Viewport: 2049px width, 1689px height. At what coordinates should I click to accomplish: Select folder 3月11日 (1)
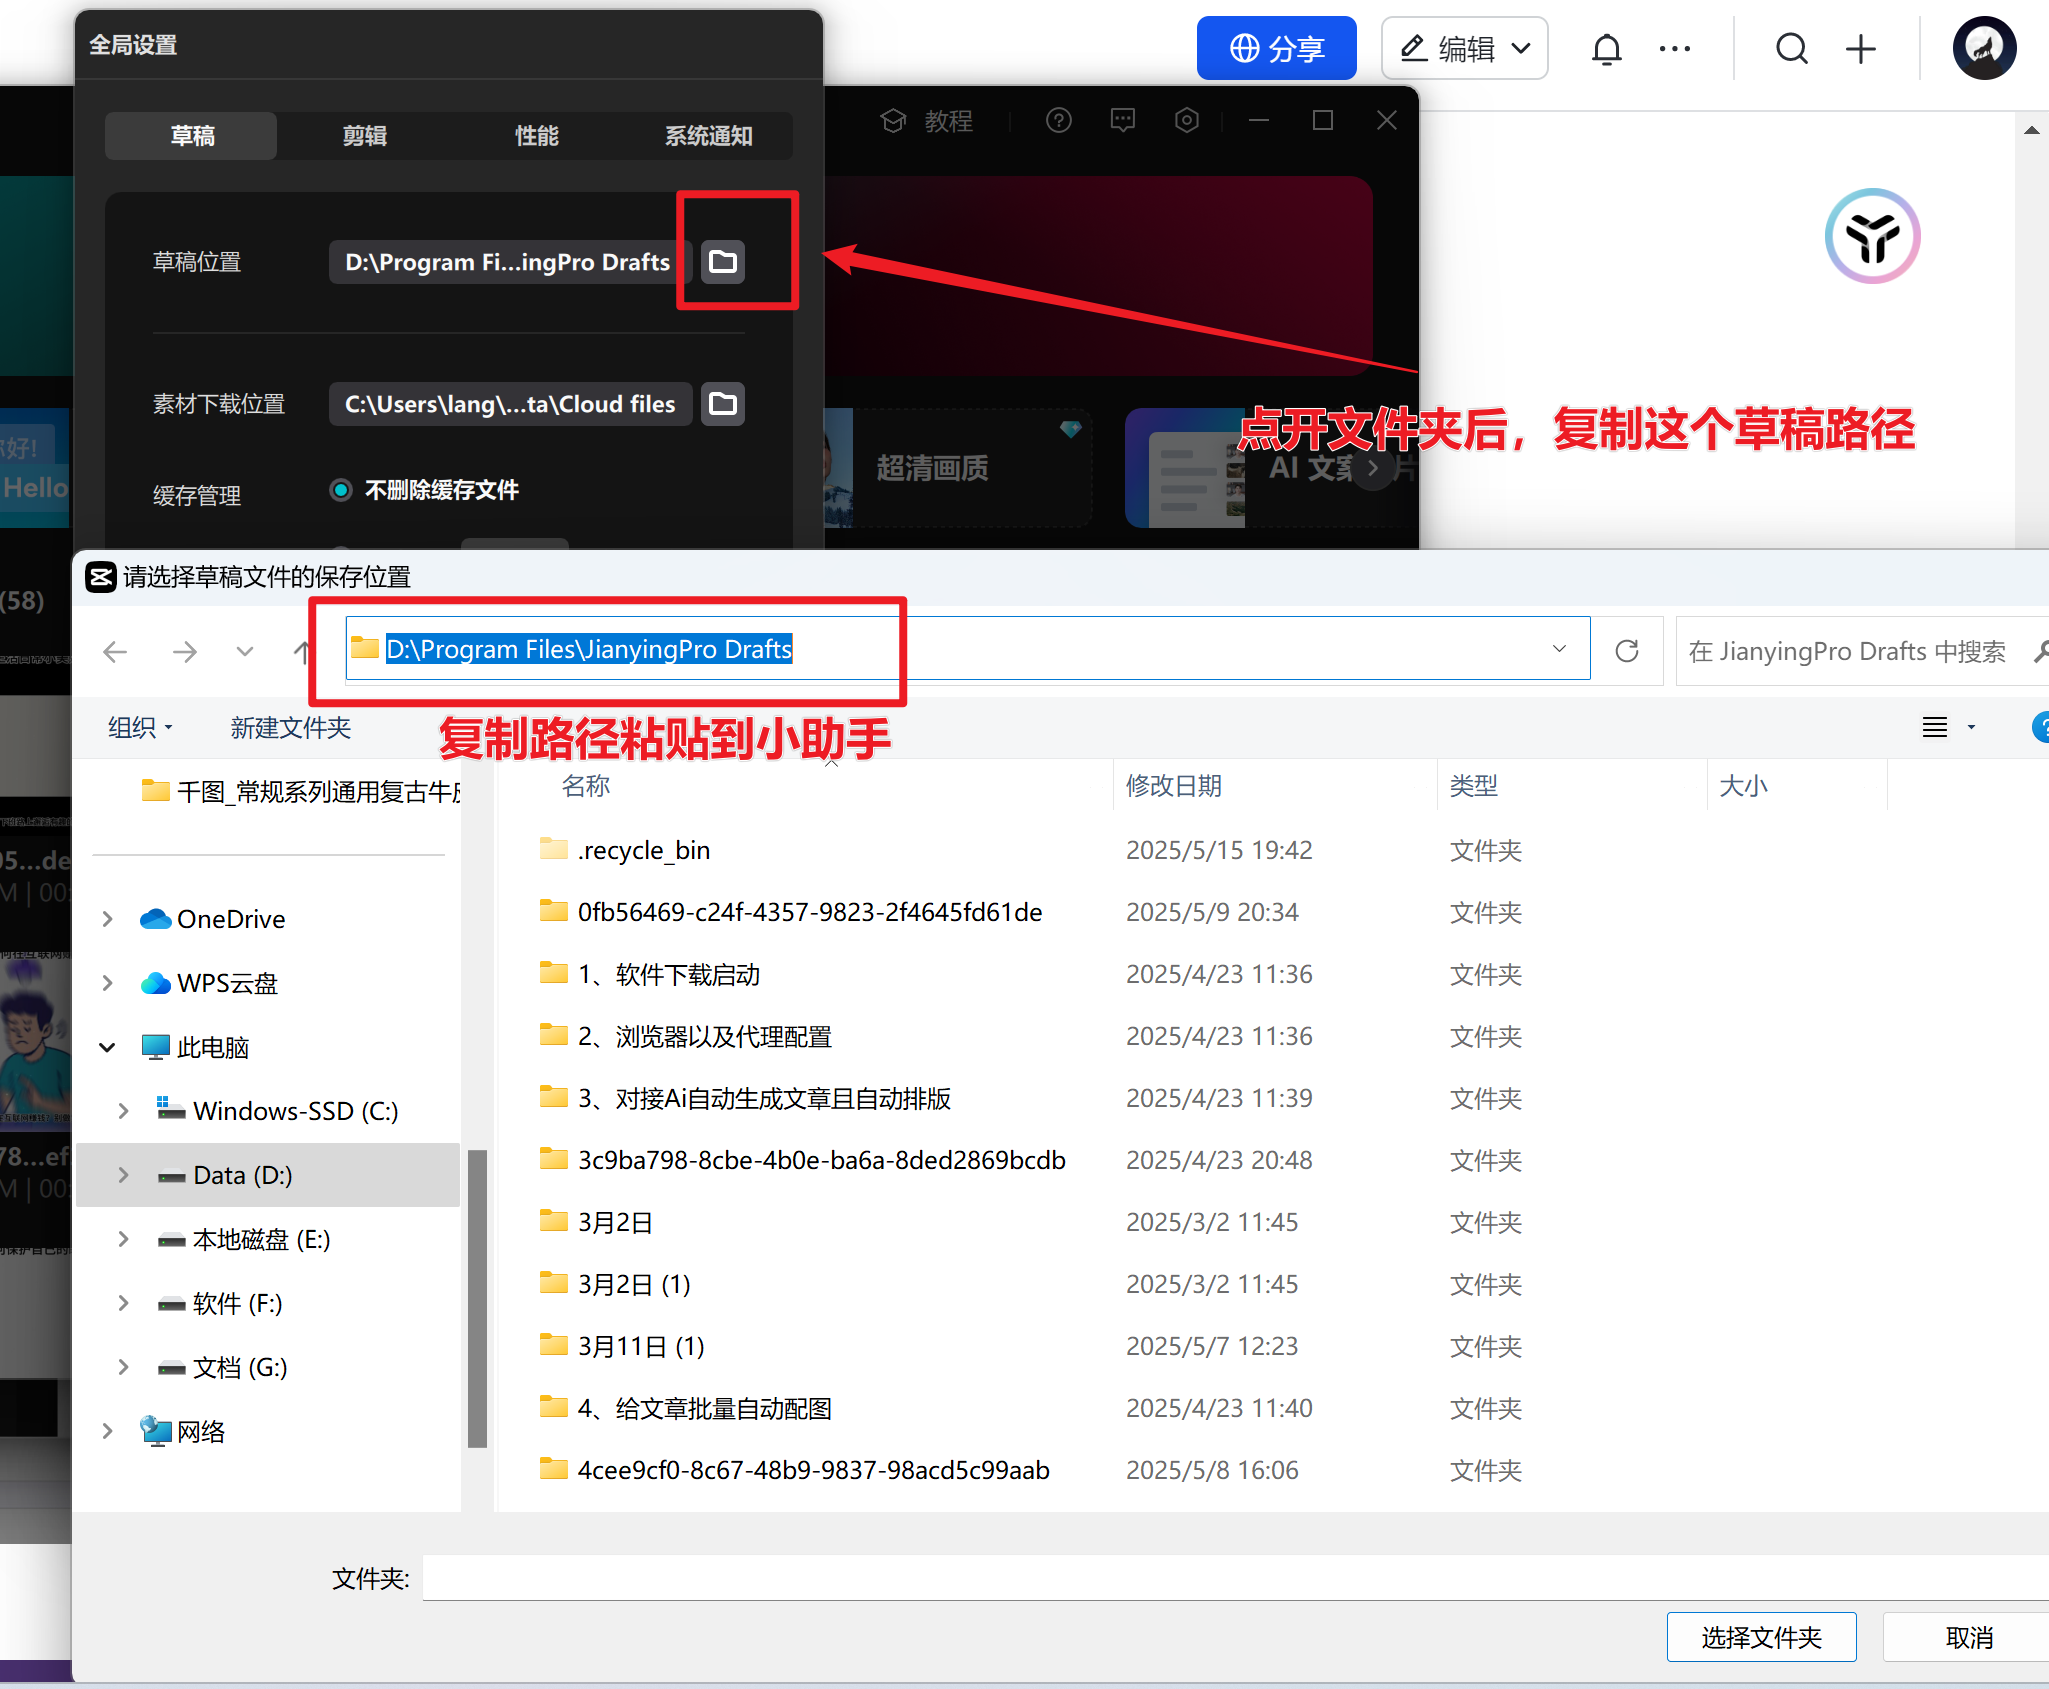[x=622, y=1346]
